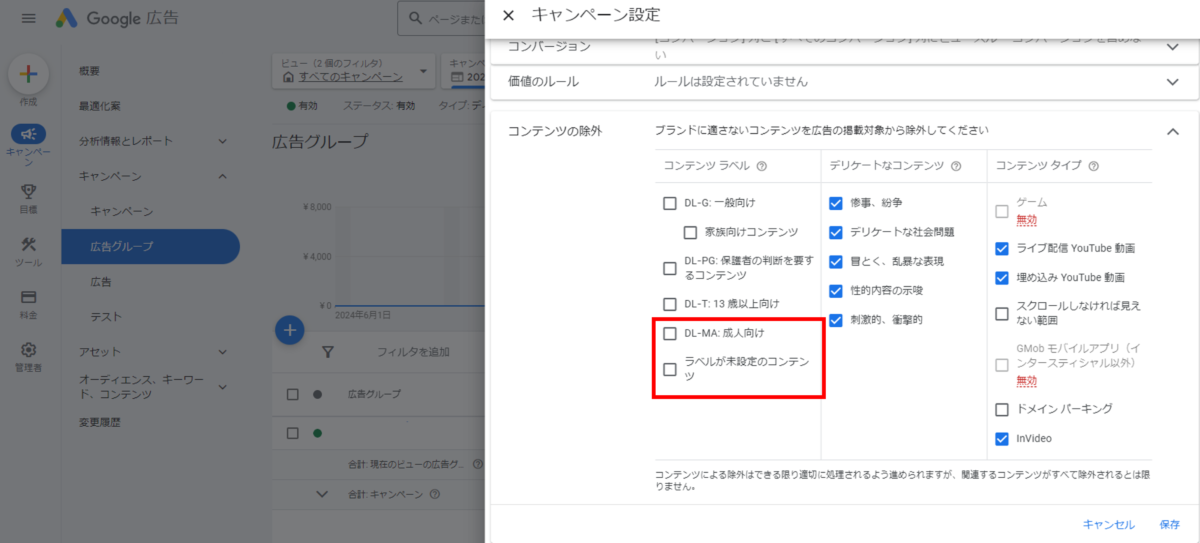Open the 管理者 gear icon

tap(28, 350)
